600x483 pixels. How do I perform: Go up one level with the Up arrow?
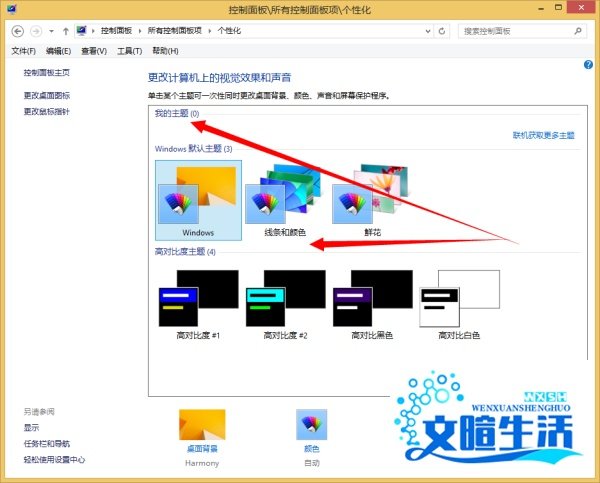tap(66, 31)
